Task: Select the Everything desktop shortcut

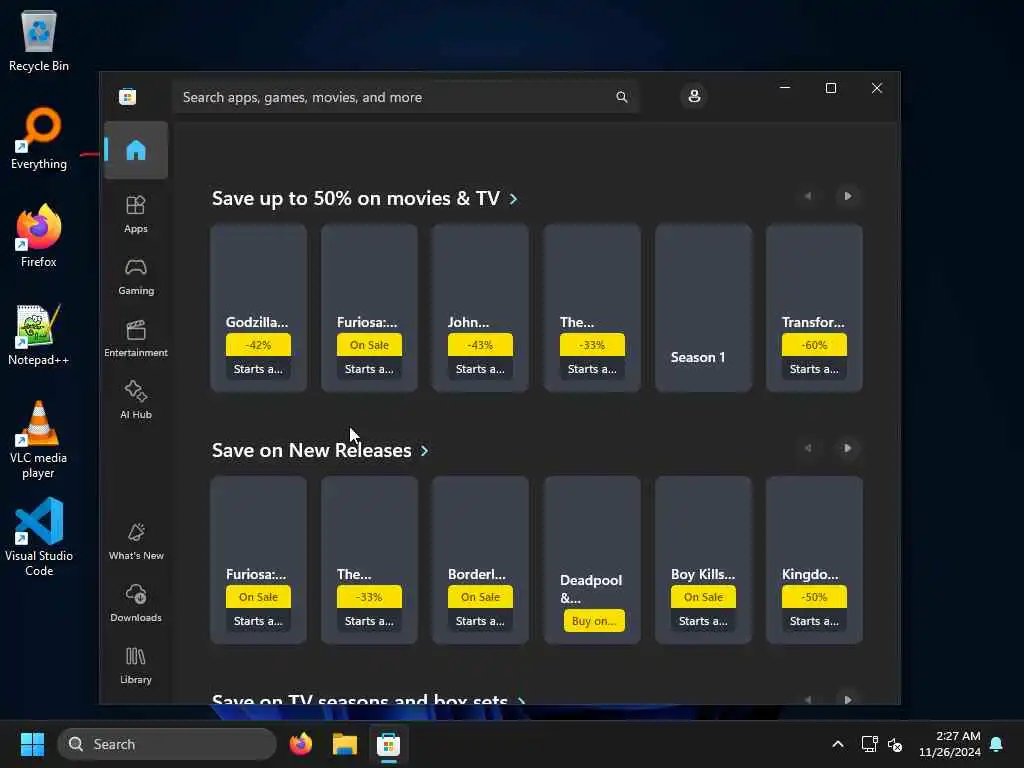Action: (39, 138)
